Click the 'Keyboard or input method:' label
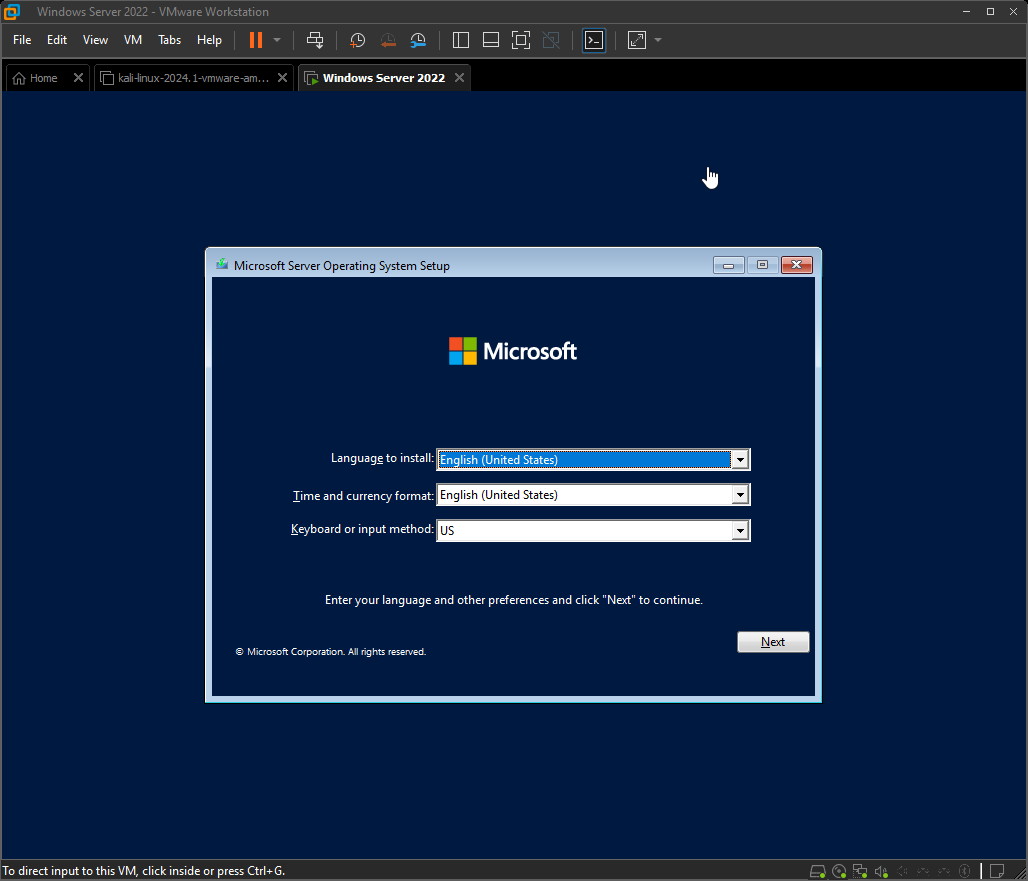1028x881 pixels. click(362, 529)
